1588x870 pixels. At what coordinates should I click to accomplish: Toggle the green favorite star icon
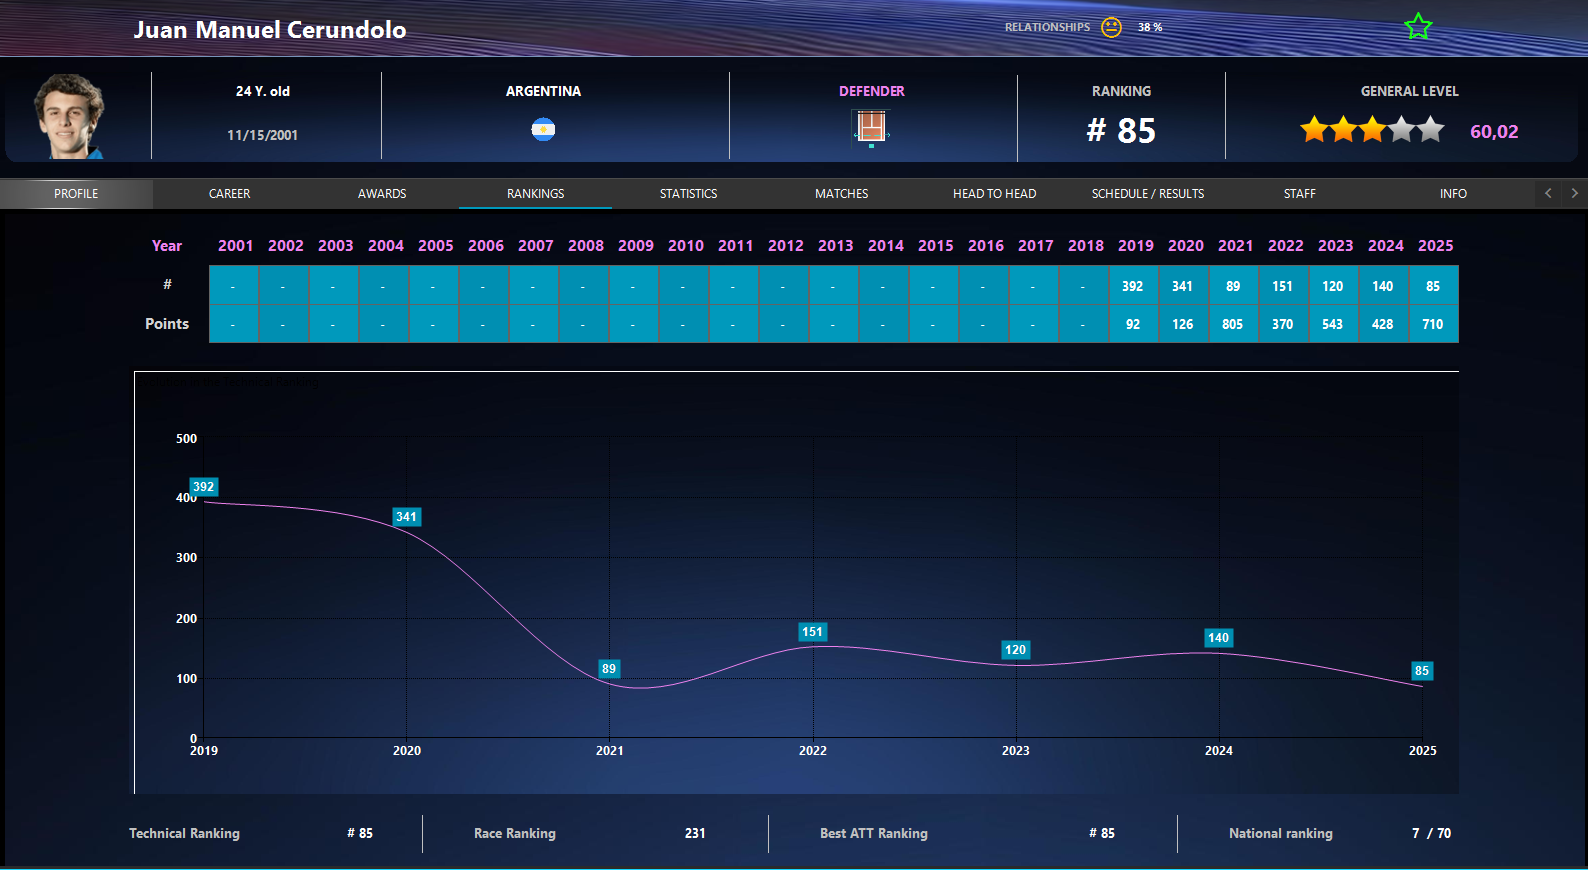(x=1418, y=27)
